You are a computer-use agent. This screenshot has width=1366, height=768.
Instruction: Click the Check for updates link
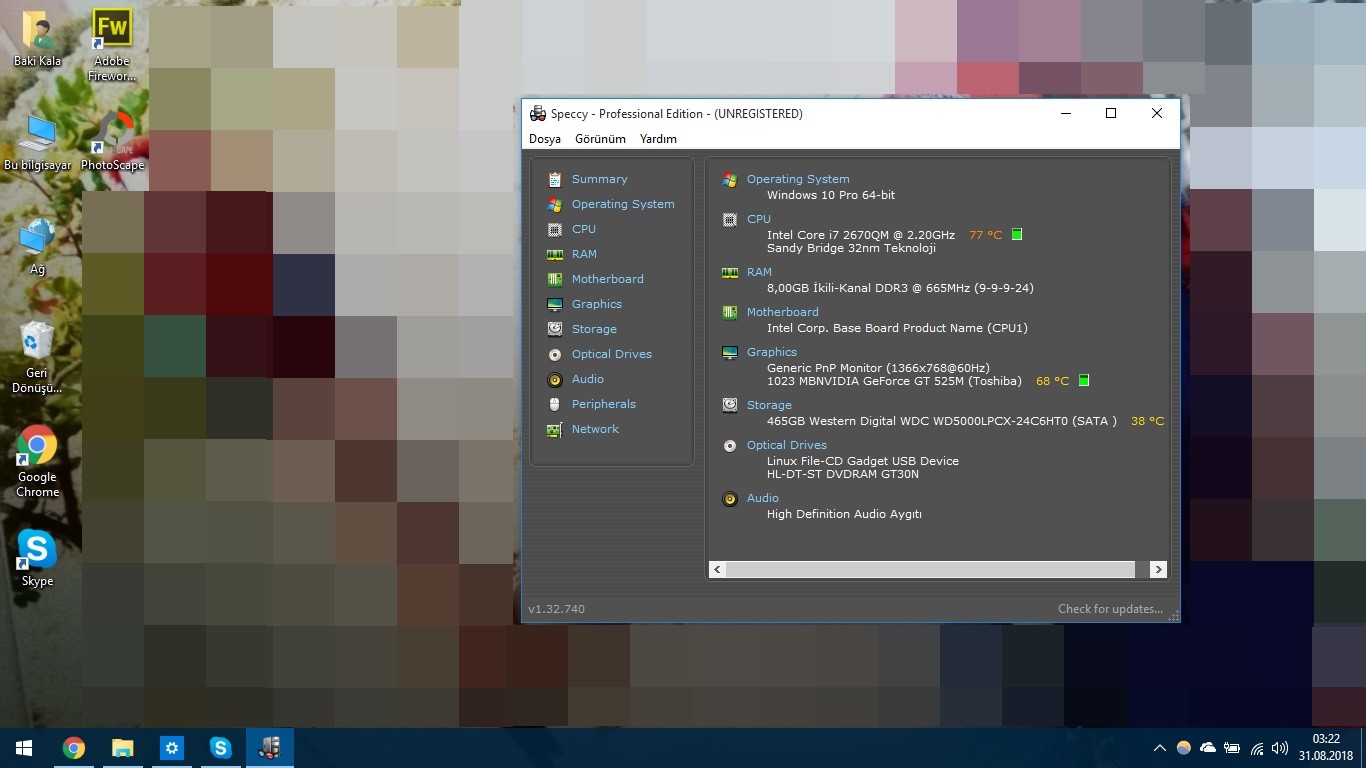click(x=1110, y=609)
